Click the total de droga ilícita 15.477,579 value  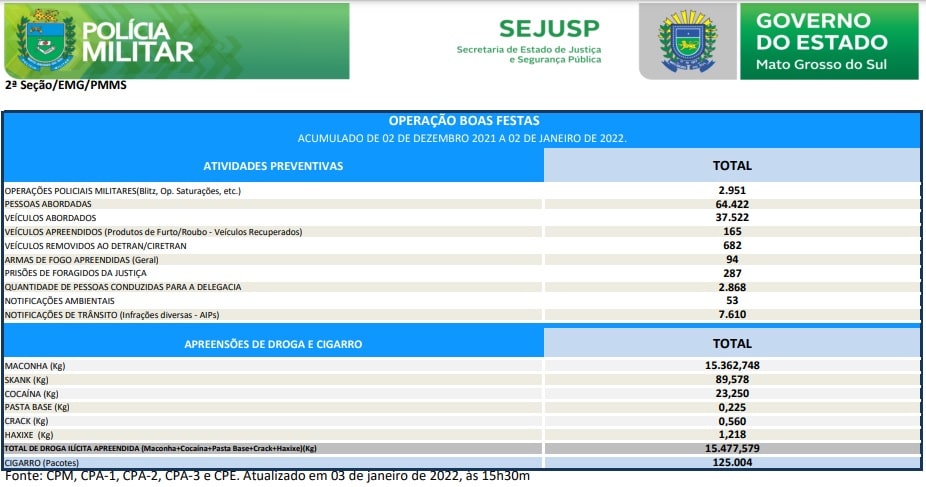click(731, 449)
